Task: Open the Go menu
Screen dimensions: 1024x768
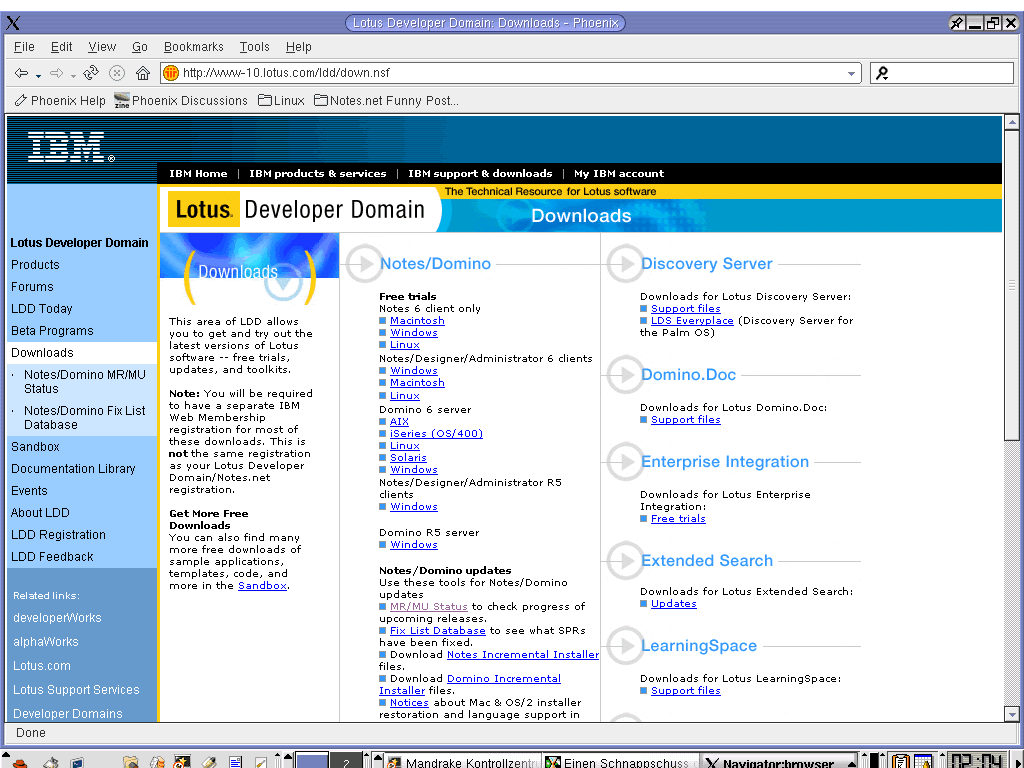Action: (x=140, y=47)
